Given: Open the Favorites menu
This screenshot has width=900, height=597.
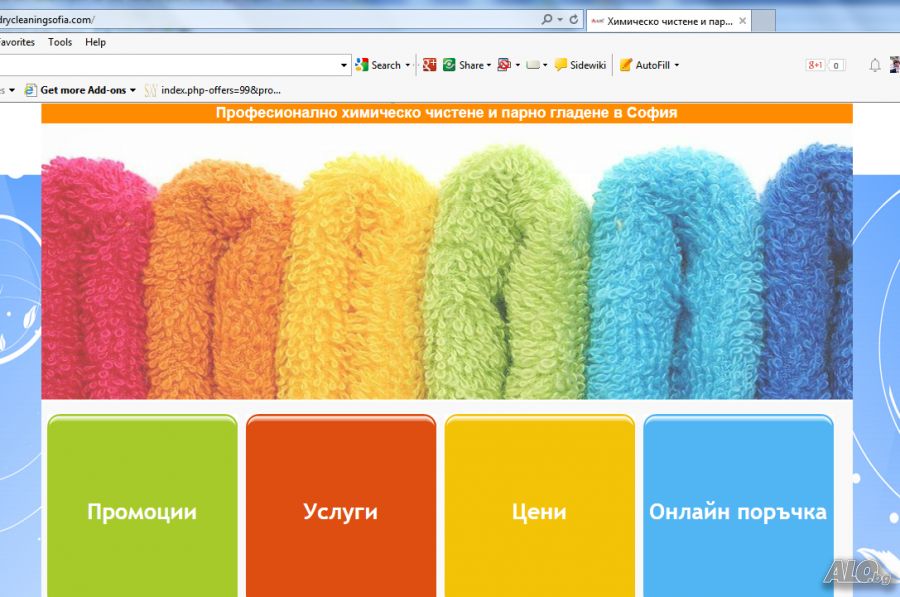Looking at the screenshot, I should coord(16,42).
